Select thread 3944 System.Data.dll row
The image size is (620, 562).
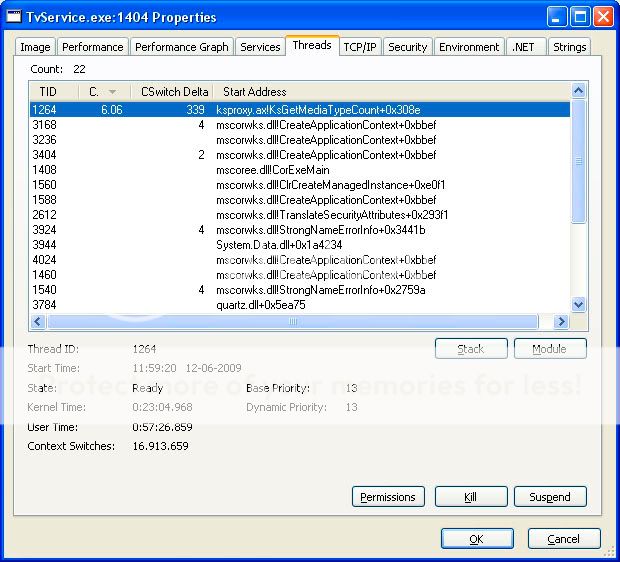pyautogui.click(x=280, y=245)
